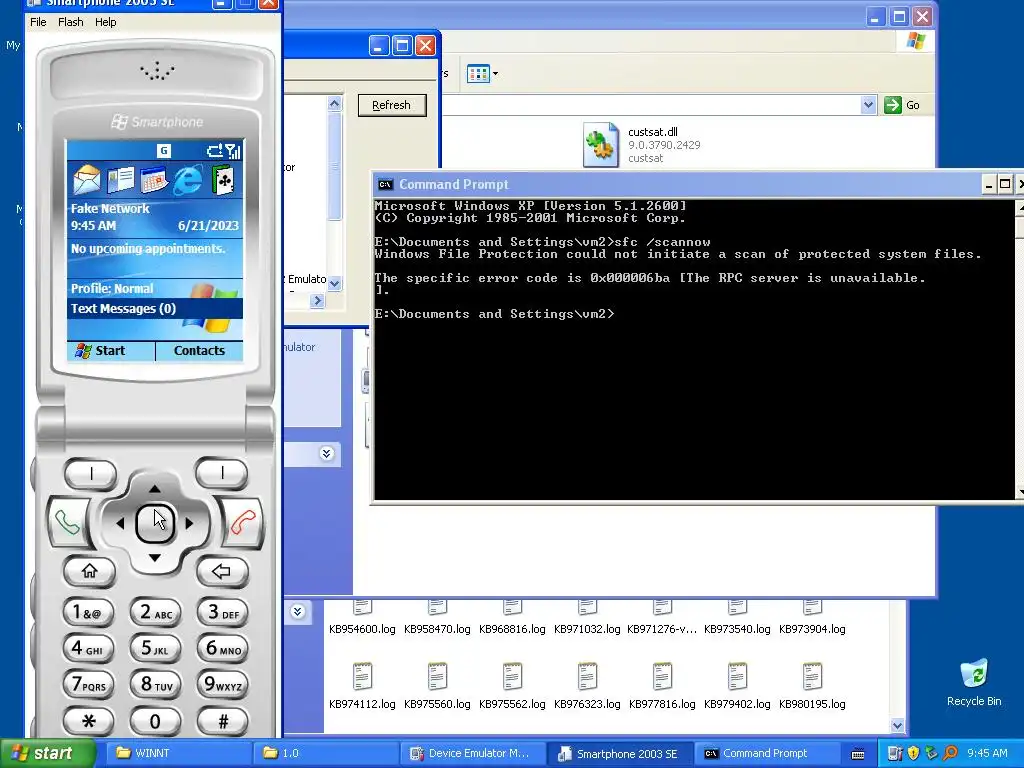This screenshot has height=768, width=1024.
Task: Tap the Solitaire cards icon on phone screen
Action: (x=223, y=180)
